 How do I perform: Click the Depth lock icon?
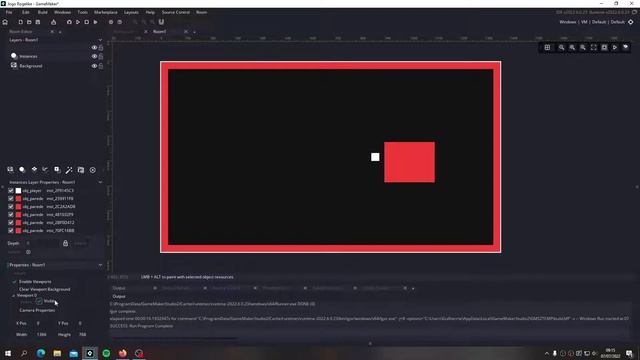pyautogui.click(x=65, y=243)
